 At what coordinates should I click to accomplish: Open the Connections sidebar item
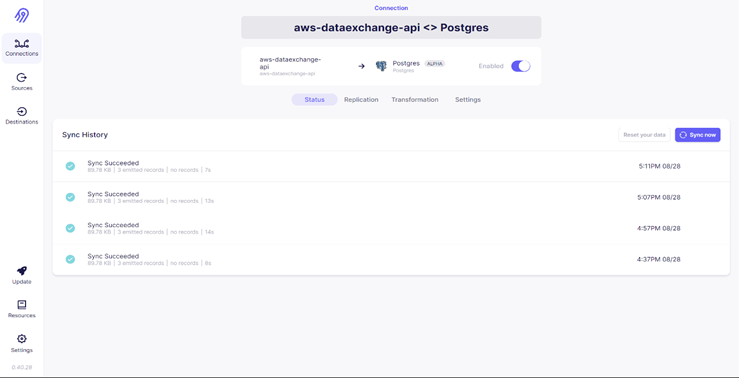[22, 48]
